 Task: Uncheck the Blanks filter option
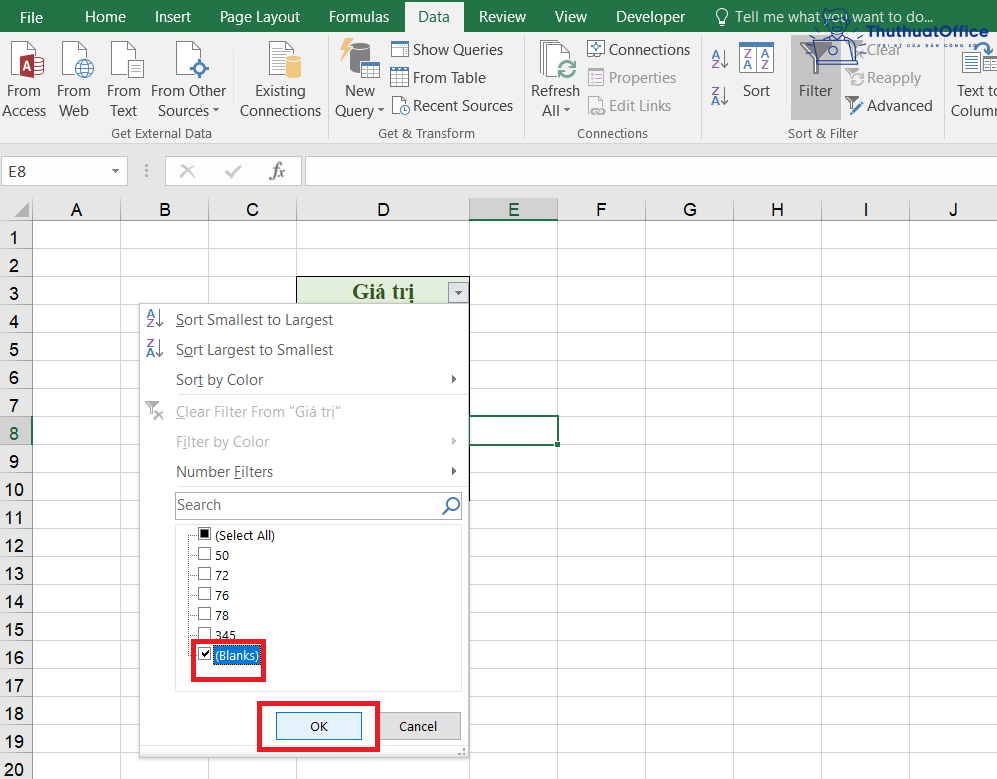tap(205, 655)
